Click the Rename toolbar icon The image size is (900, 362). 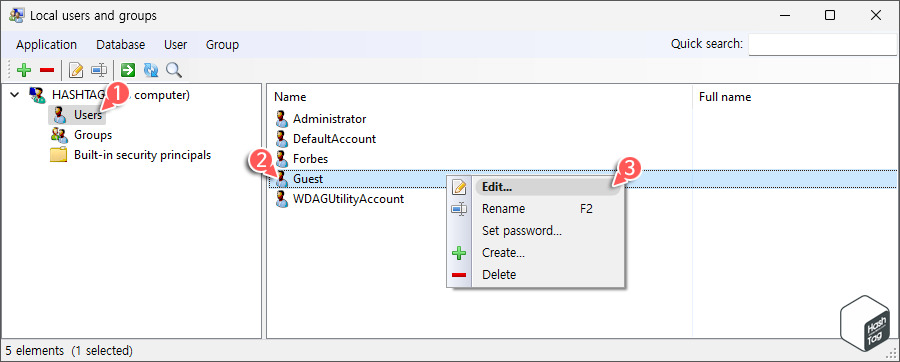coord(99,71)
